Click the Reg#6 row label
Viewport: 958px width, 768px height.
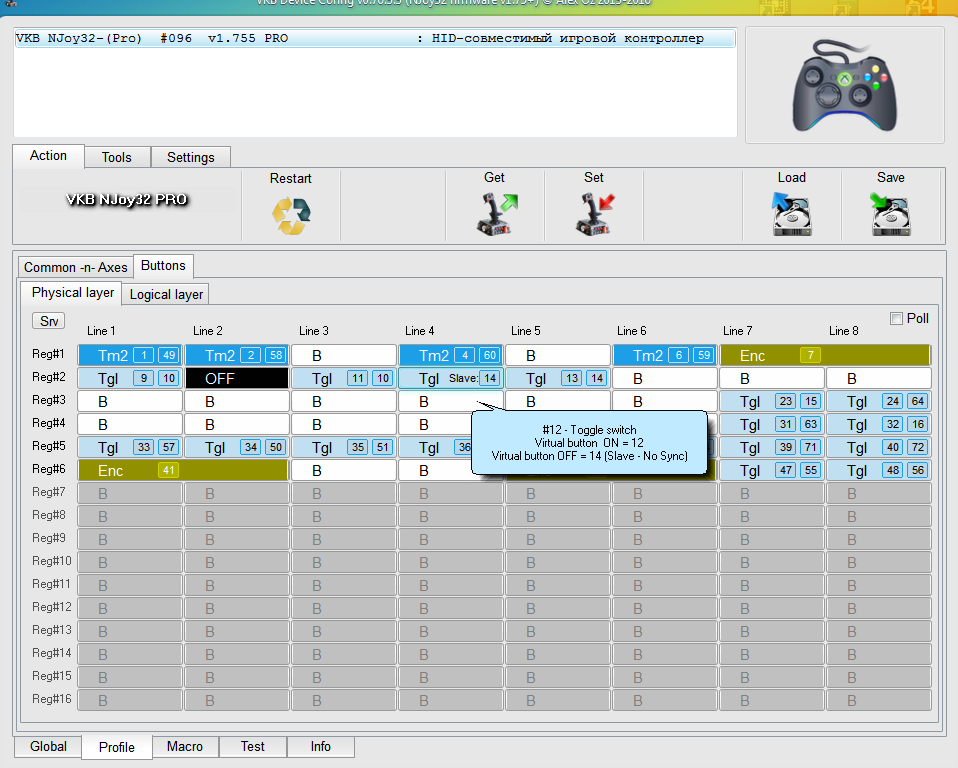(48, 469)
